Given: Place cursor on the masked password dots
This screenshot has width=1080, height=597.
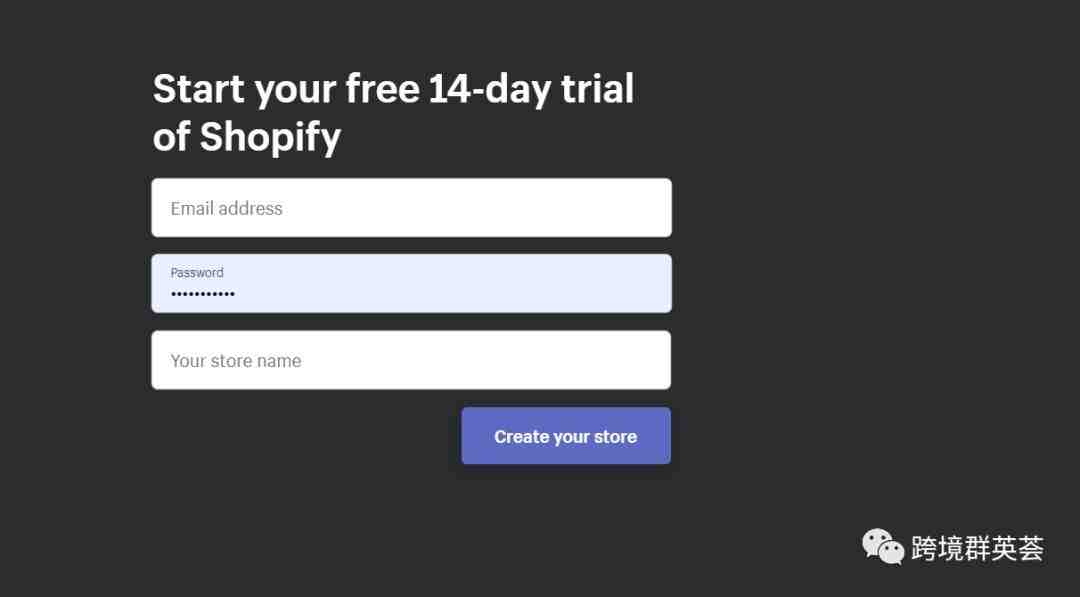Looking at the screenshot, I should [x=202, y=294].
